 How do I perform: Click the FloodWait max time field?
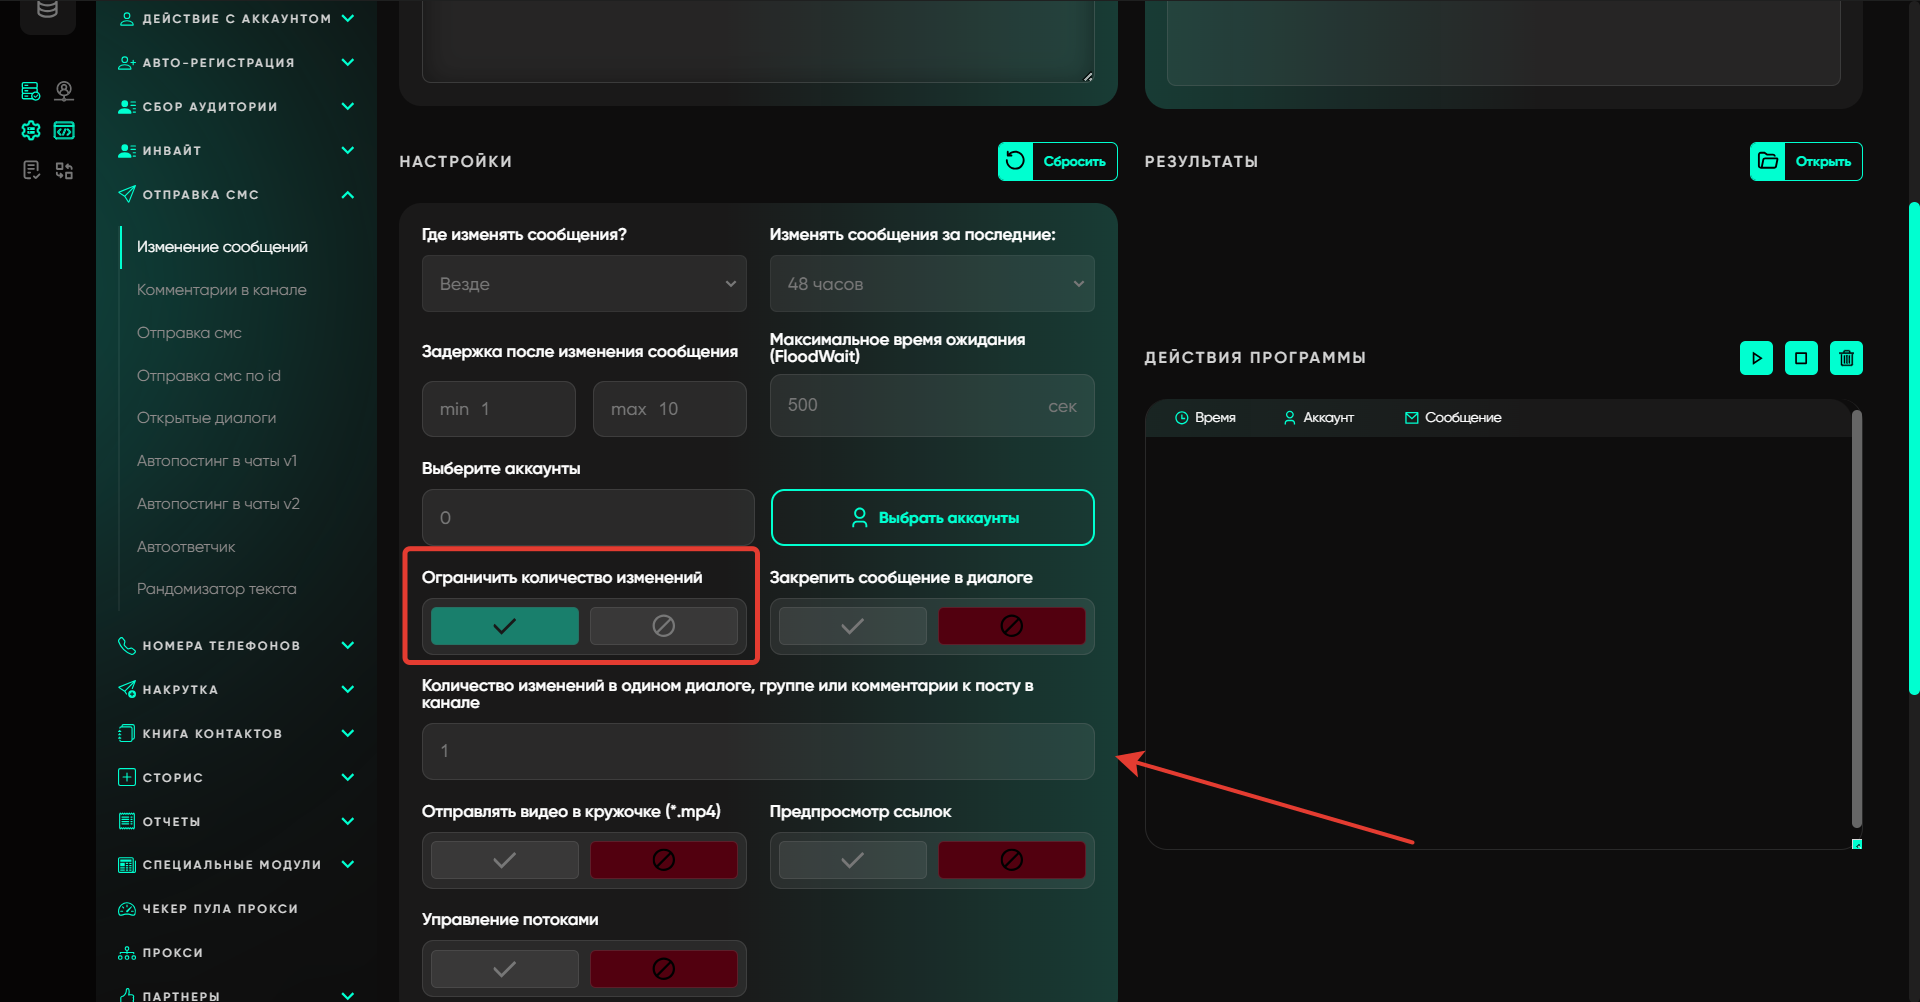tap(910, 406)
